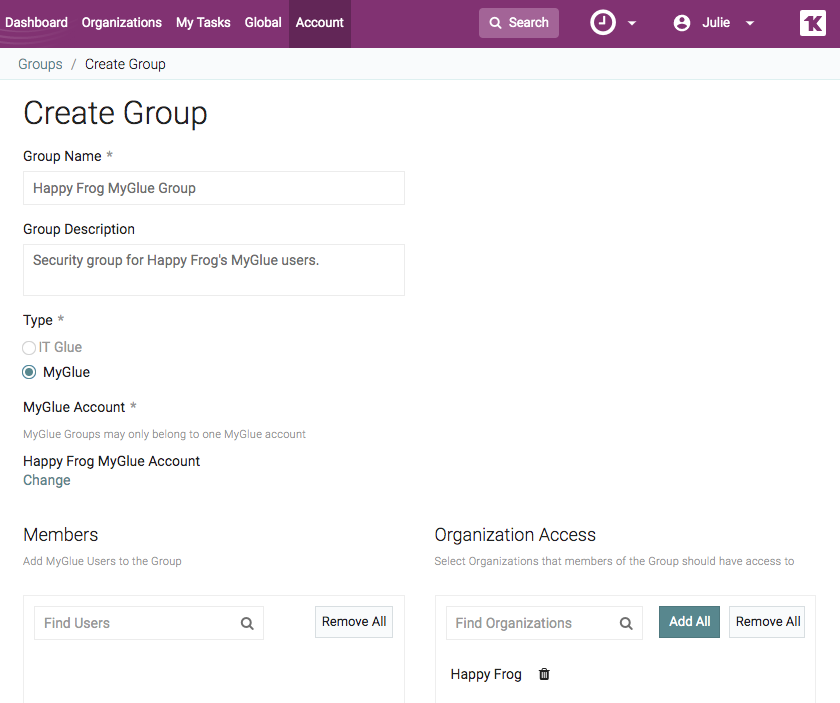Open the Dashboard menu item
The height and width of the screenshot is (703, 840).
pos(37,22)
